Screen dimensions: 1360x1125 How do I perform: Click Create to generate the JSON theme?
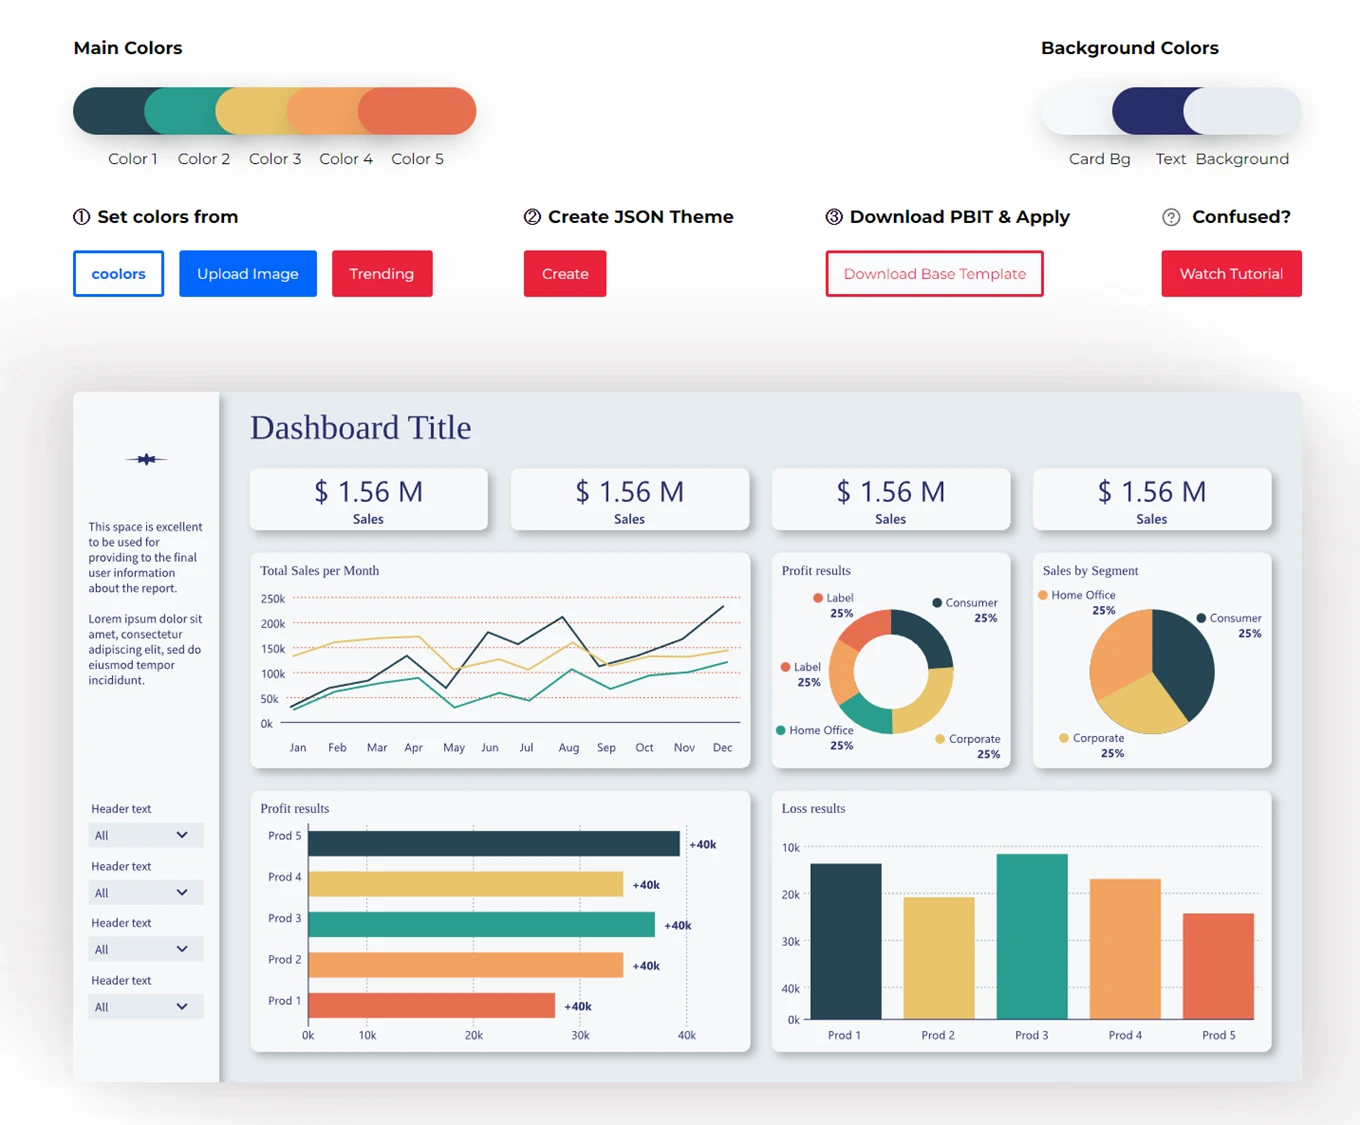tap(564, 273)
